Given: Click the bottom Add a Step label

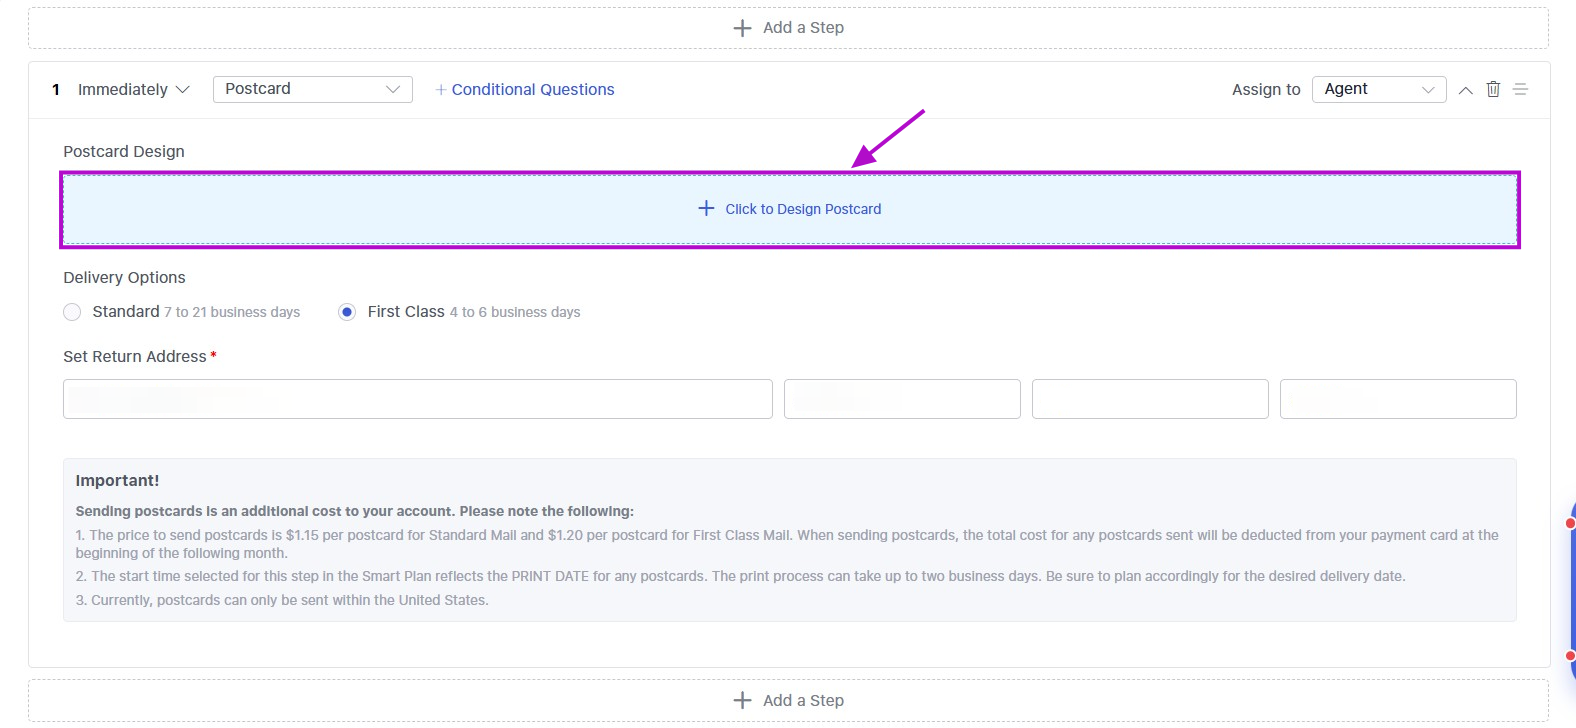Looking at the screenshot, I should tap(803, 701).
